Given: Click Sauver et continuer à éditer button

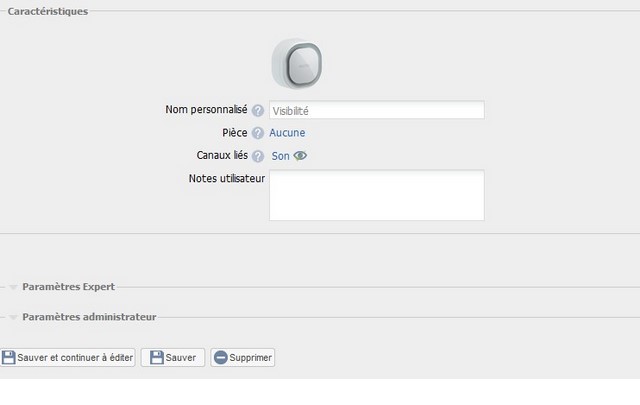Looking at the screenshot, I should (x=67, y=358).
